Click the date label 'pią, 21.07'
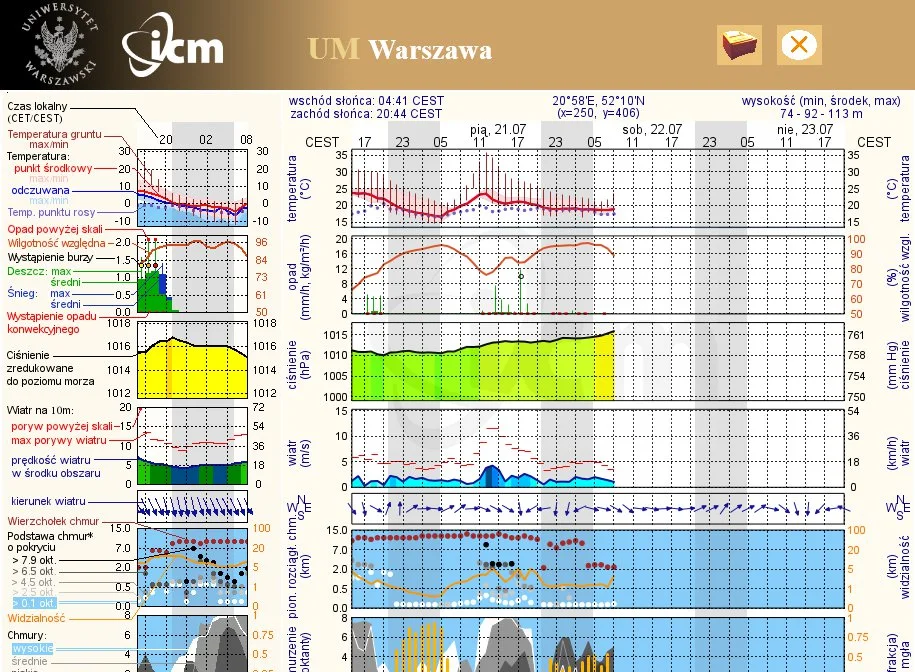Screen dimensions: 915x672 click(498, 129)
